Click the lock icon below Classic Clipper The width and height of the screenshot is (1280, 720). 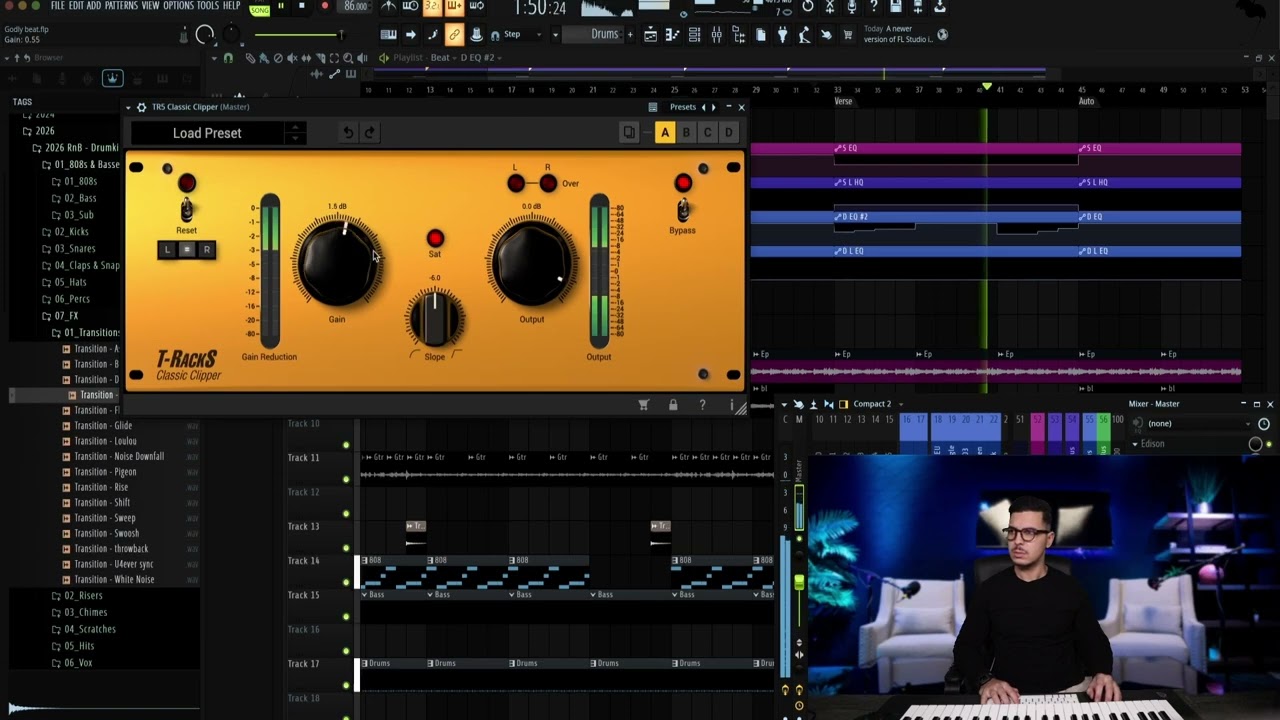(673, 405)
